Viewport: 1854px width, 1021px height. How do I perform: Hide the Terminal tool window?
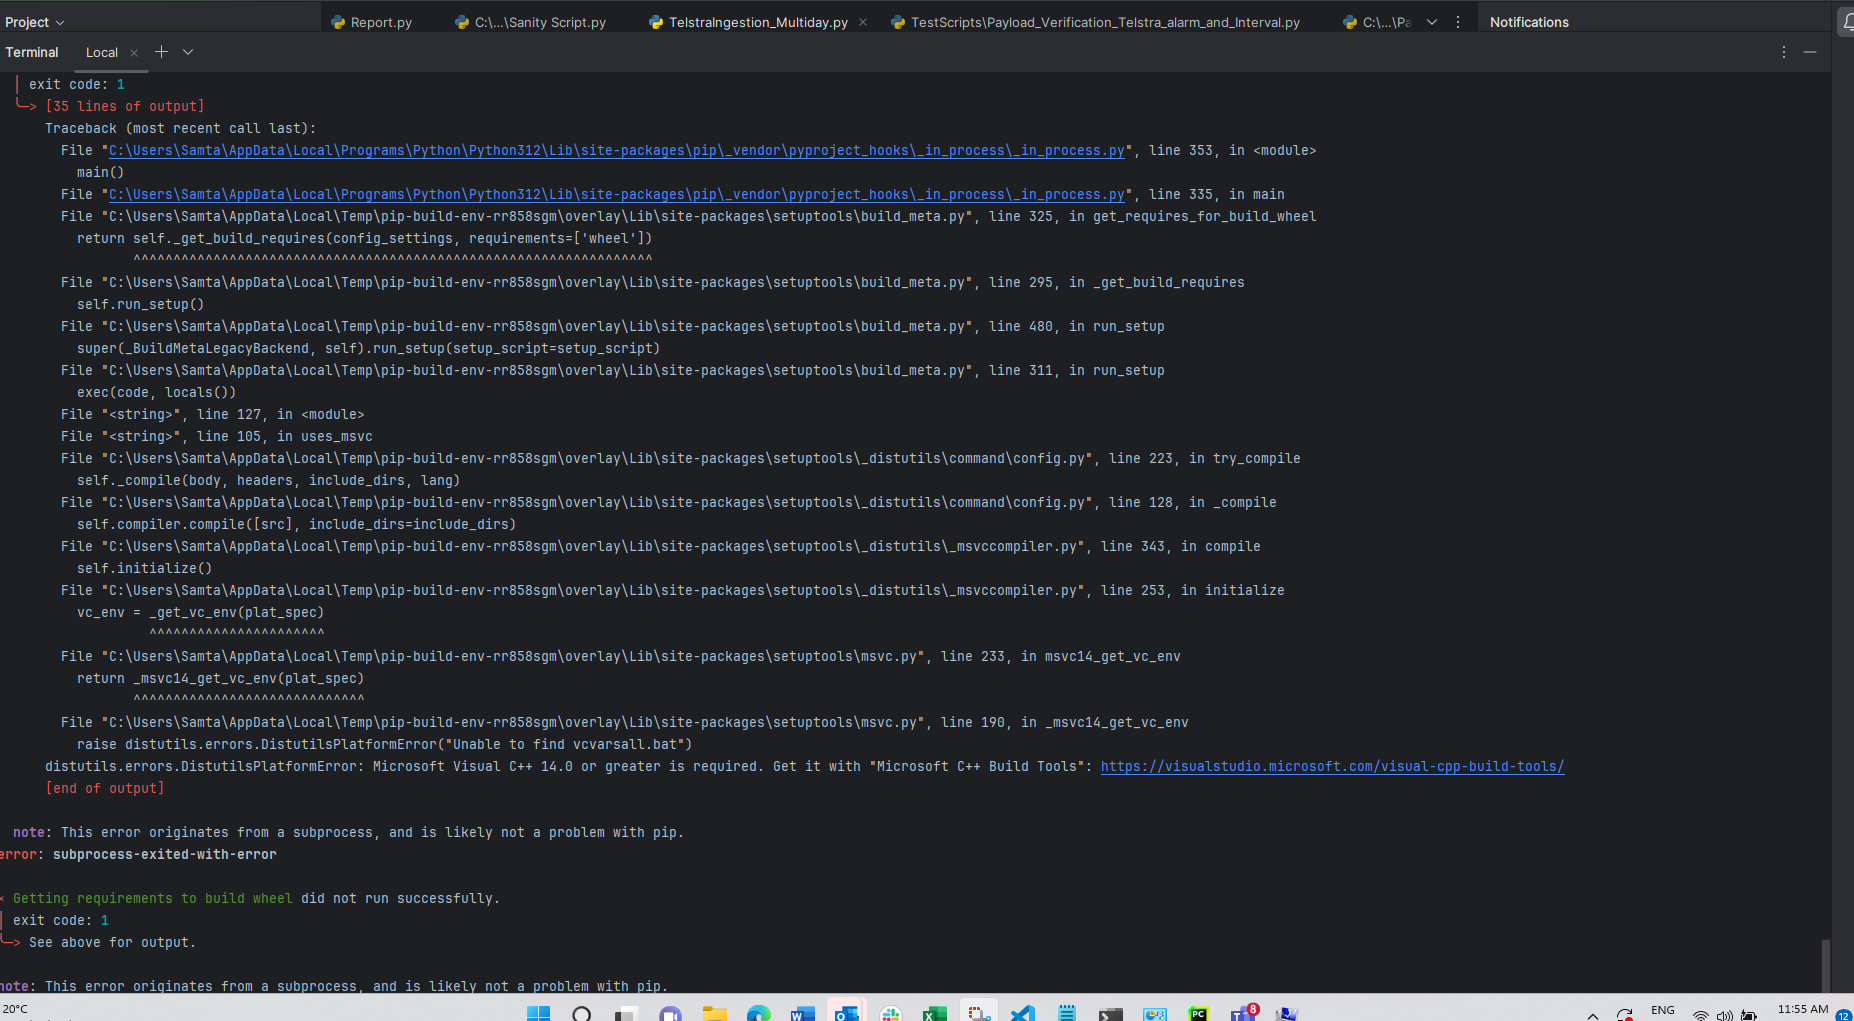point(1810,52)
